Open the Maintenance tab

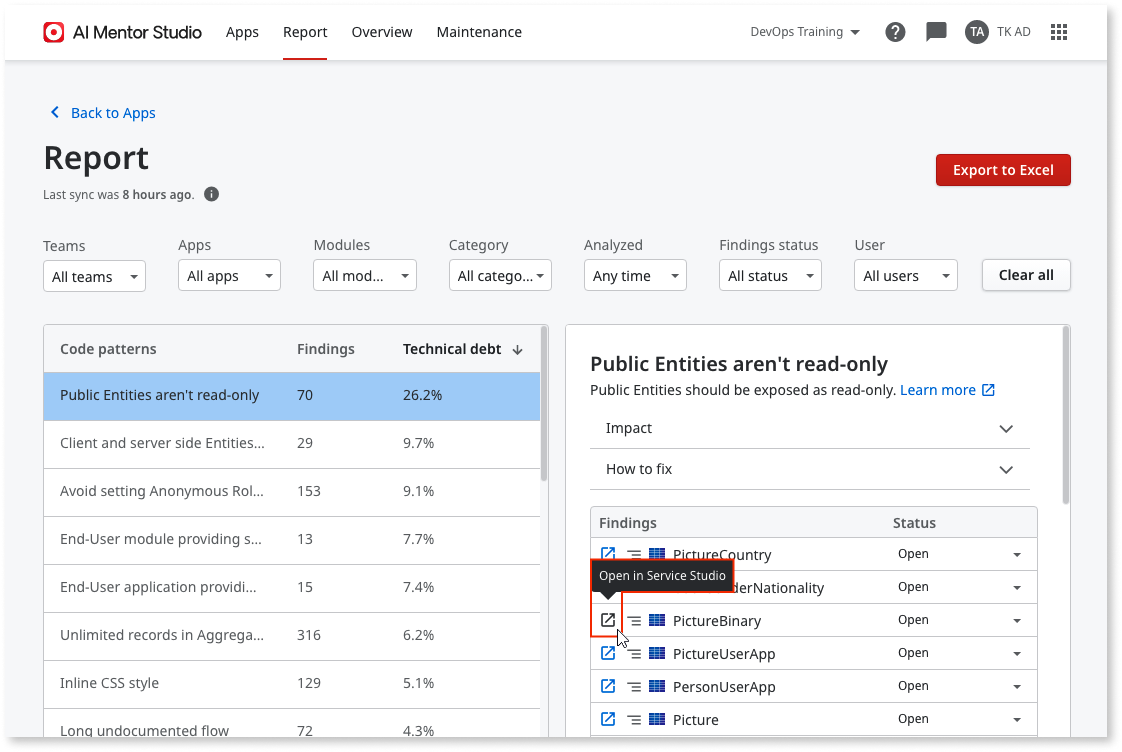[479, 32]
